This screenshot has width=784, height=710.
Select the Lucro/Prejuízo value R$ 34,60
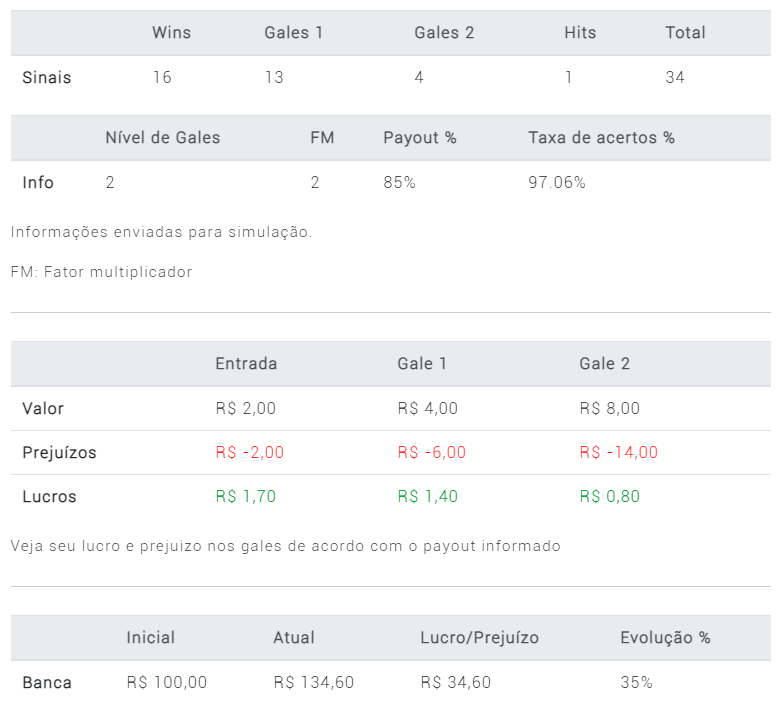[456, 682]
